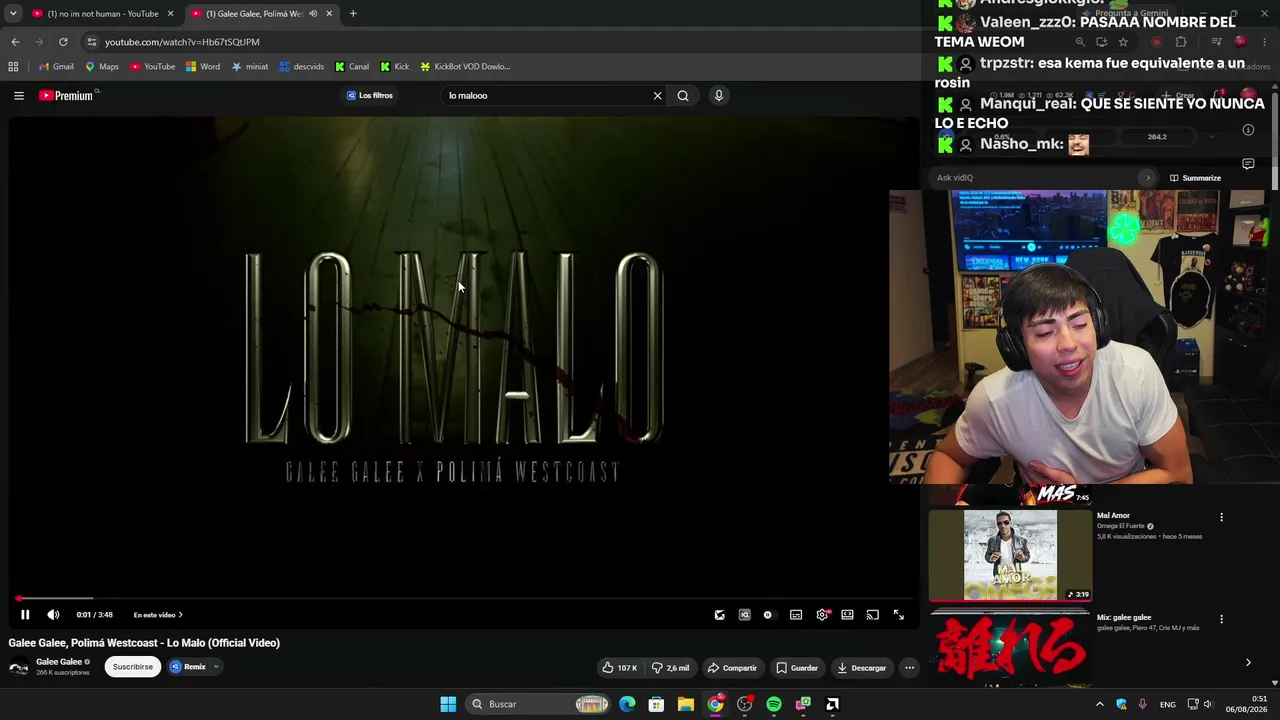The height and width of the screenshot is (720, 1280).
Task: Open the Word bookmark
Action: (203, 67)
